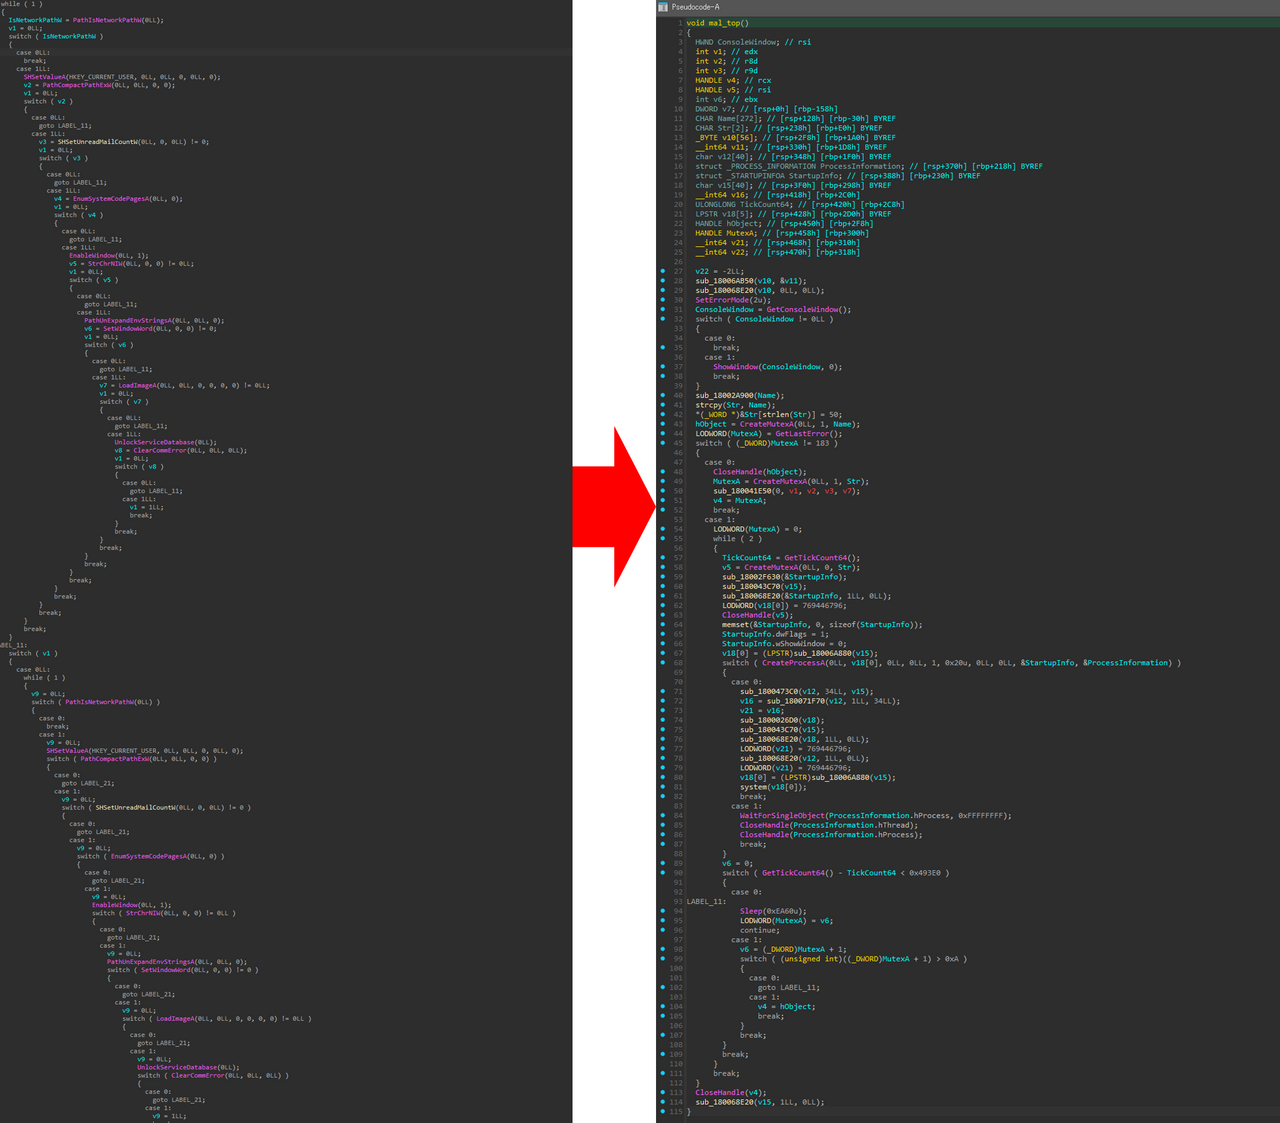Image resolution: width=1280 pixels, height=1123 pixels.
Task: Click 'HWND ConsoleWindow; // rsi' declaration
Action: (753, 42)
